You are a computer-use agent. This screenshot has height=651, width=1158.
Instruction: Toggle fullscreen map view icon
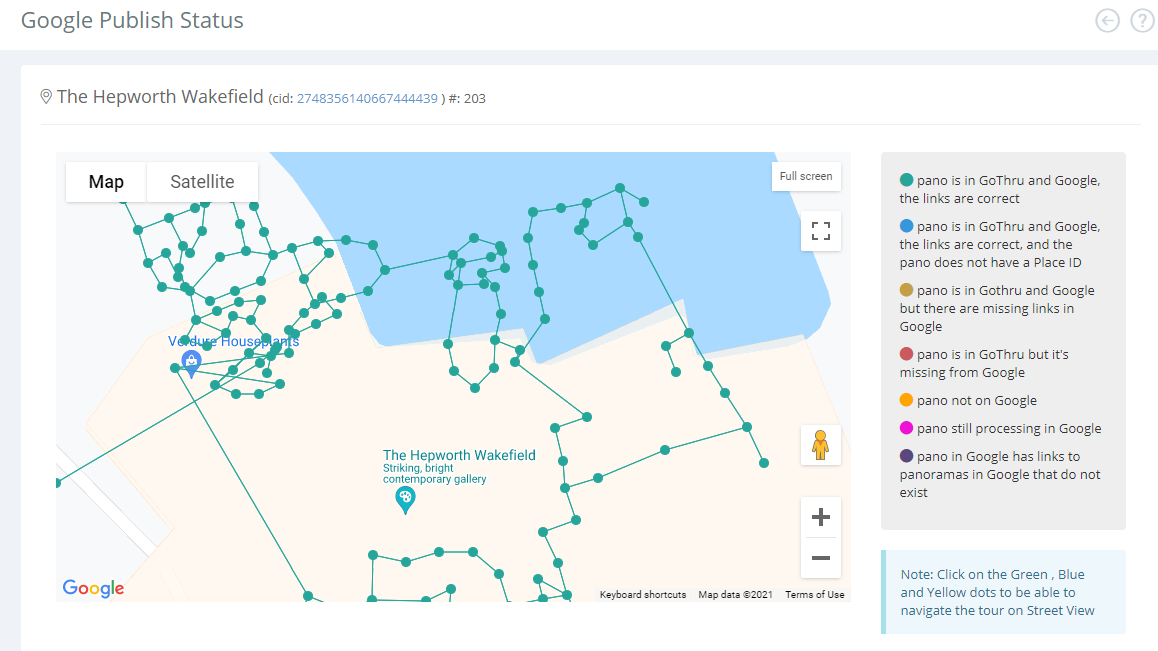click(x=820, y=231)
